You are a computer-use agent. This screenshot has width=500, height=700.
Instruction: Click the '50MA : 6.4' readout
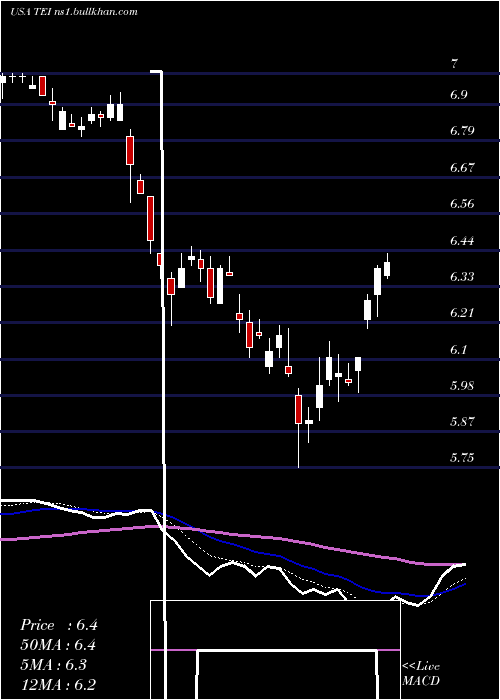tap(58, 645)
